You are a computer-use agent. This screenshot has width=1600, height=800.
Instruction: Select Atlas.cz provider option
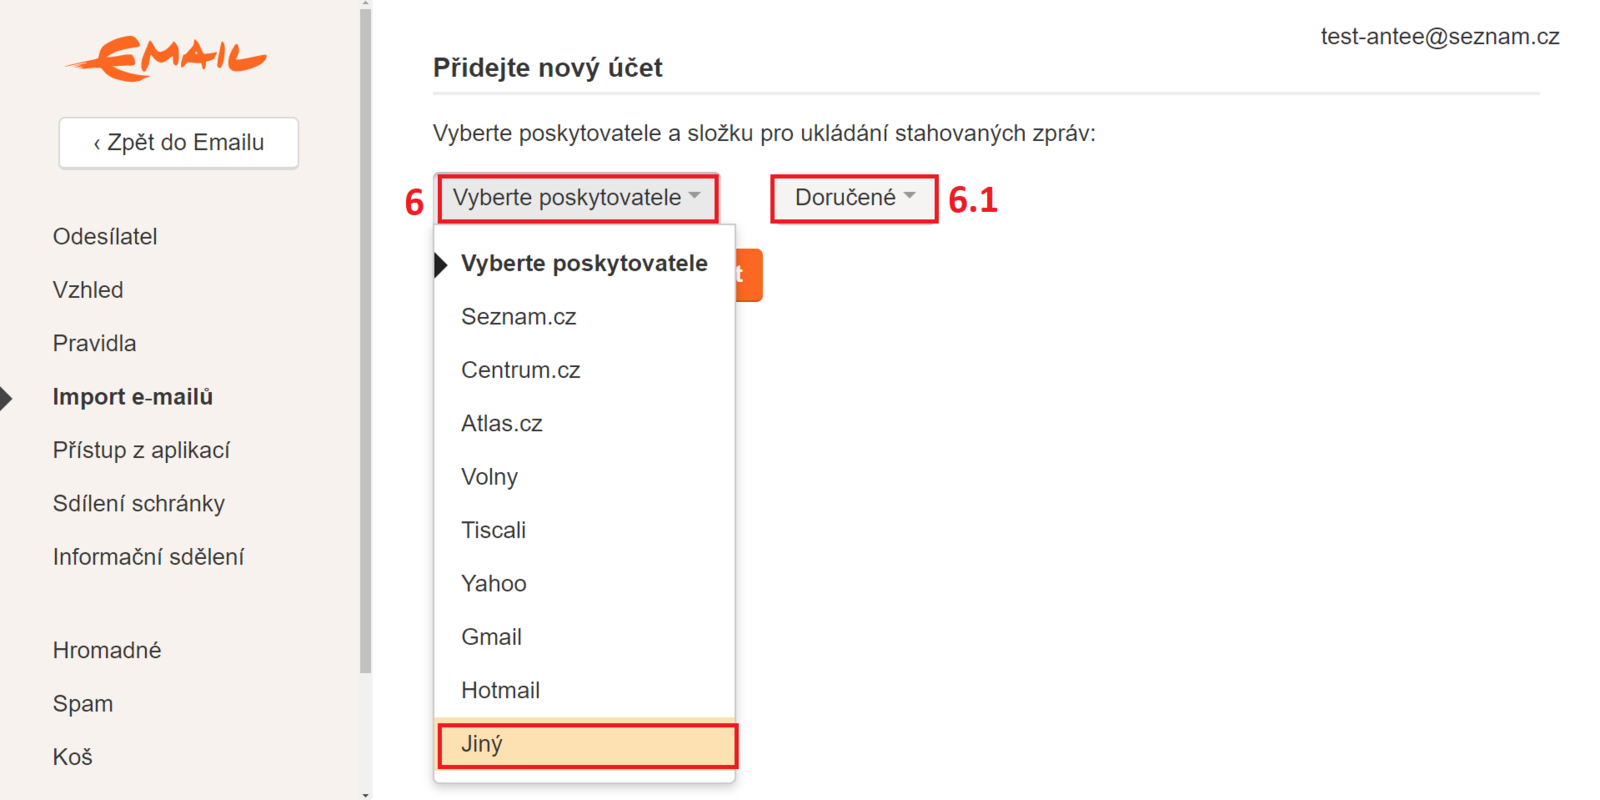502,424
